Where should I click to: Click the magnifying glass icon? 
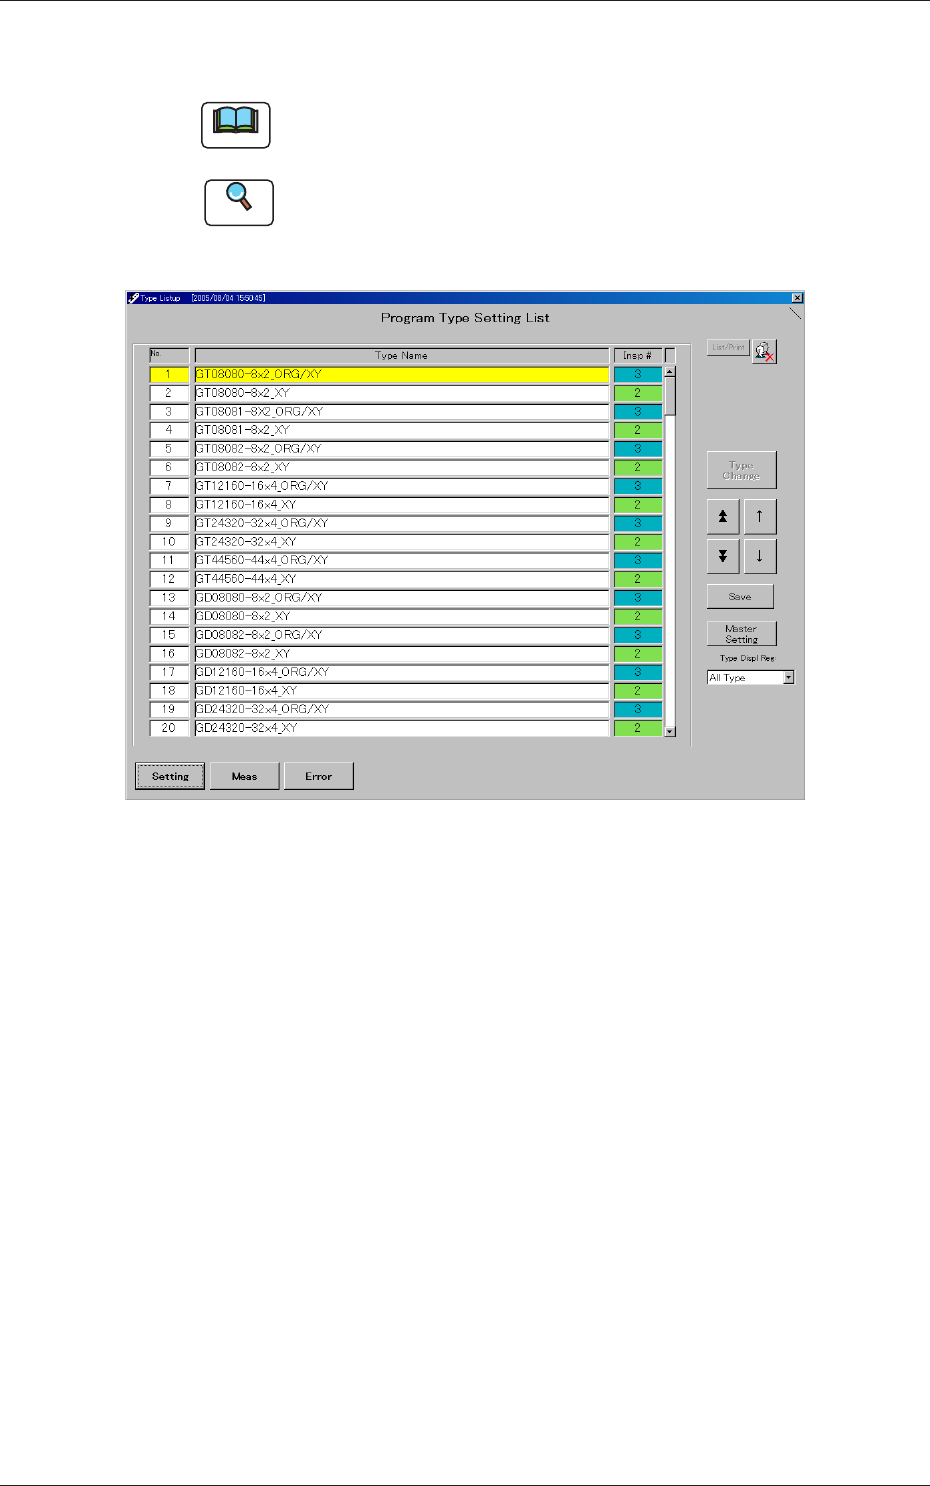point(239,202)
